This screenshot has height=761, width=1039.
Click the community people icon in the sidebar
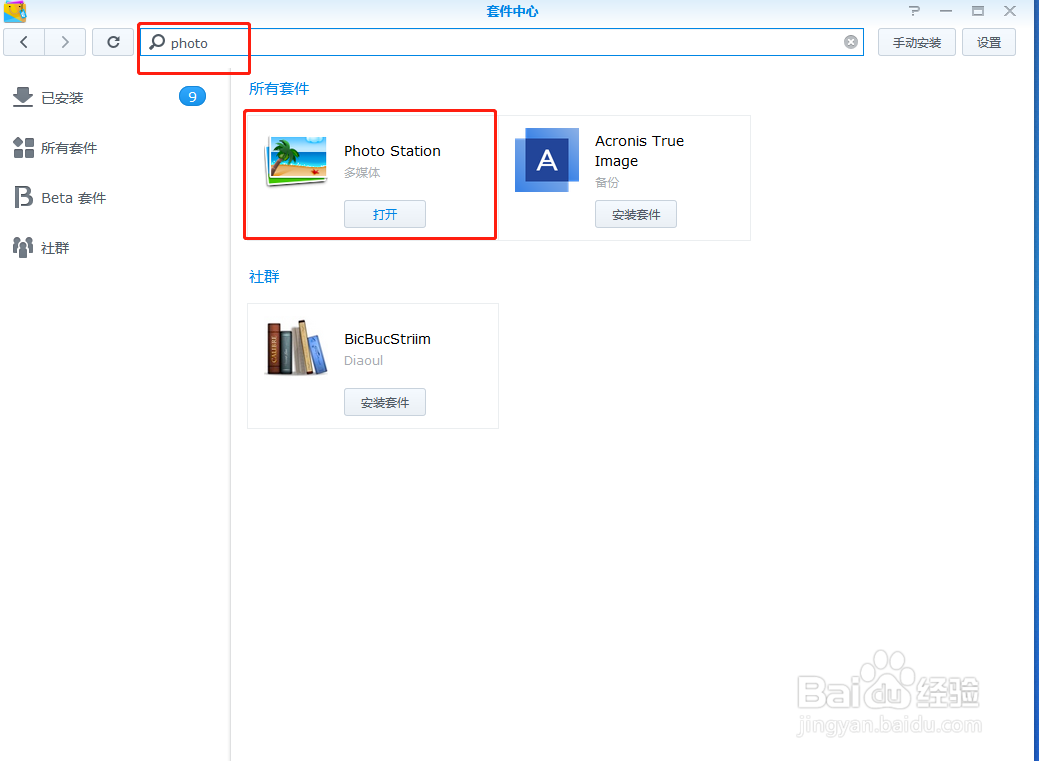click(23, 248)
